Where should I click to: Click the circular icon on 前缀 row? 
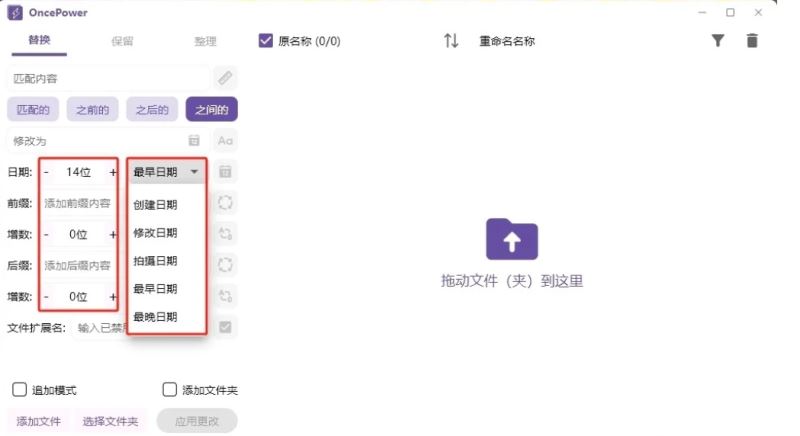(225, 203)
